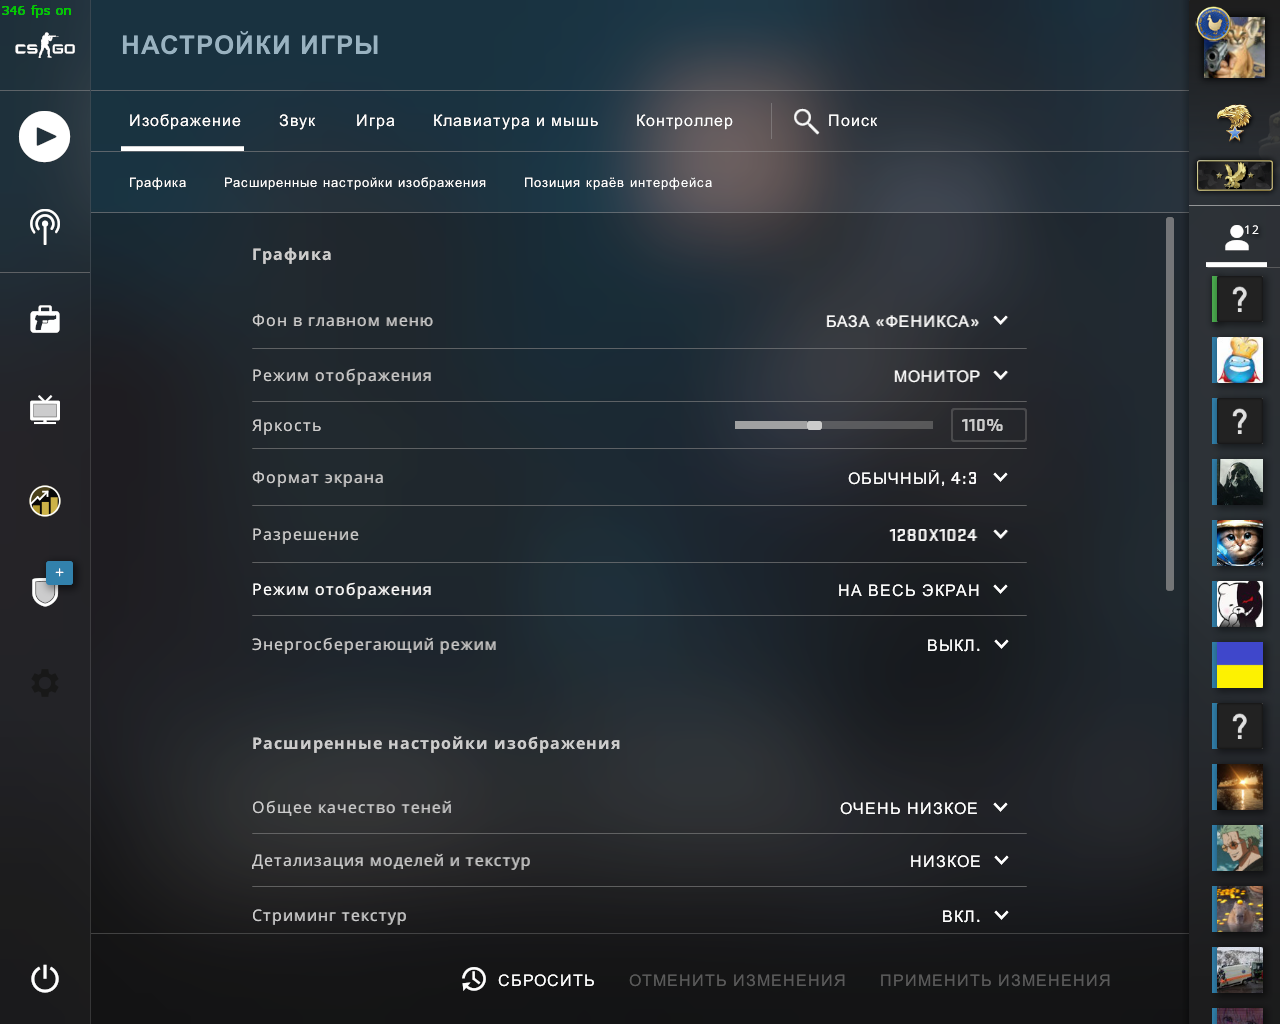The width and height of the screenshot is (1280, 1024).
Task: Jump to Позиция краёв интерфейса section
Action: [x=618, y=183]
